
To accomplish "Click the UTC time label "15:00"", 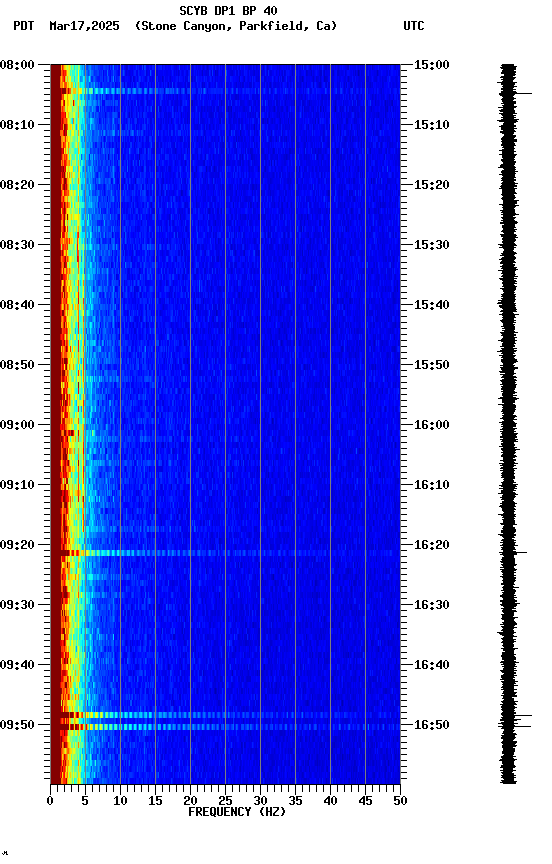I will click(431, 65).
